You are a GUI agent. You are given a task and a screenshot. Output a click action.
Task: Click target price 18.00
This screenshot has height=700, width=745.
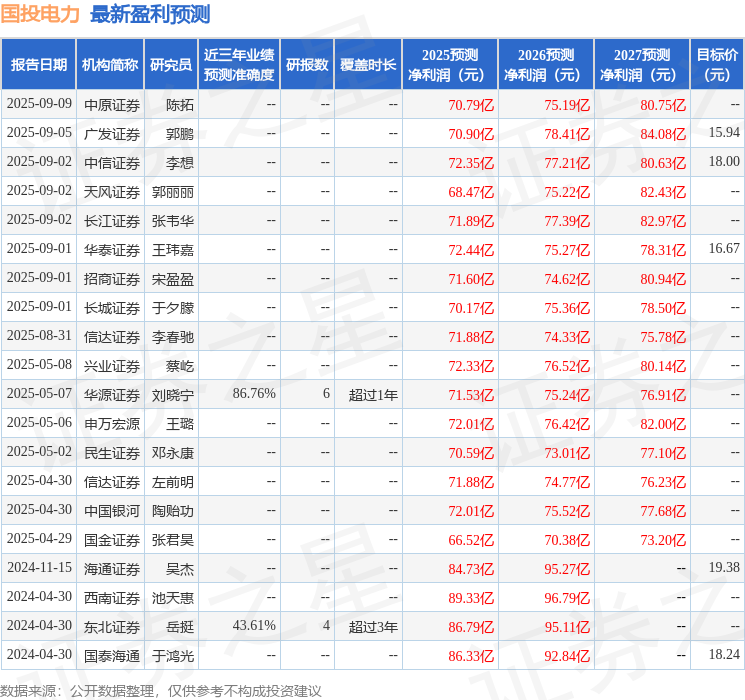[724, 162]
